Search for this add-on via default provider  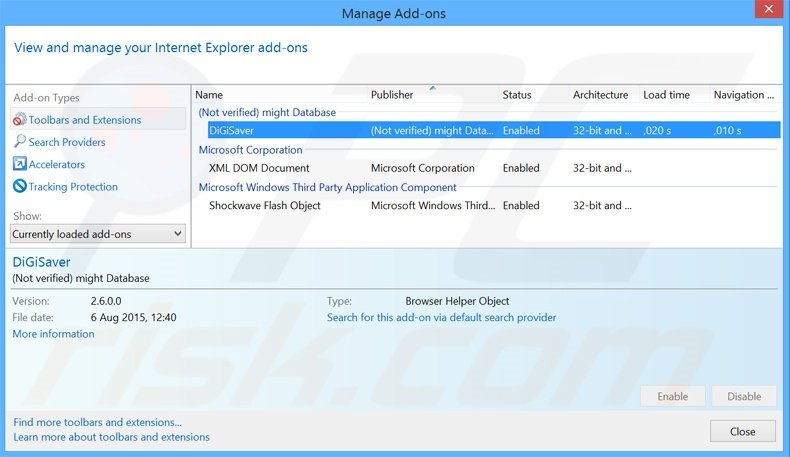click(x=441, y=317)
